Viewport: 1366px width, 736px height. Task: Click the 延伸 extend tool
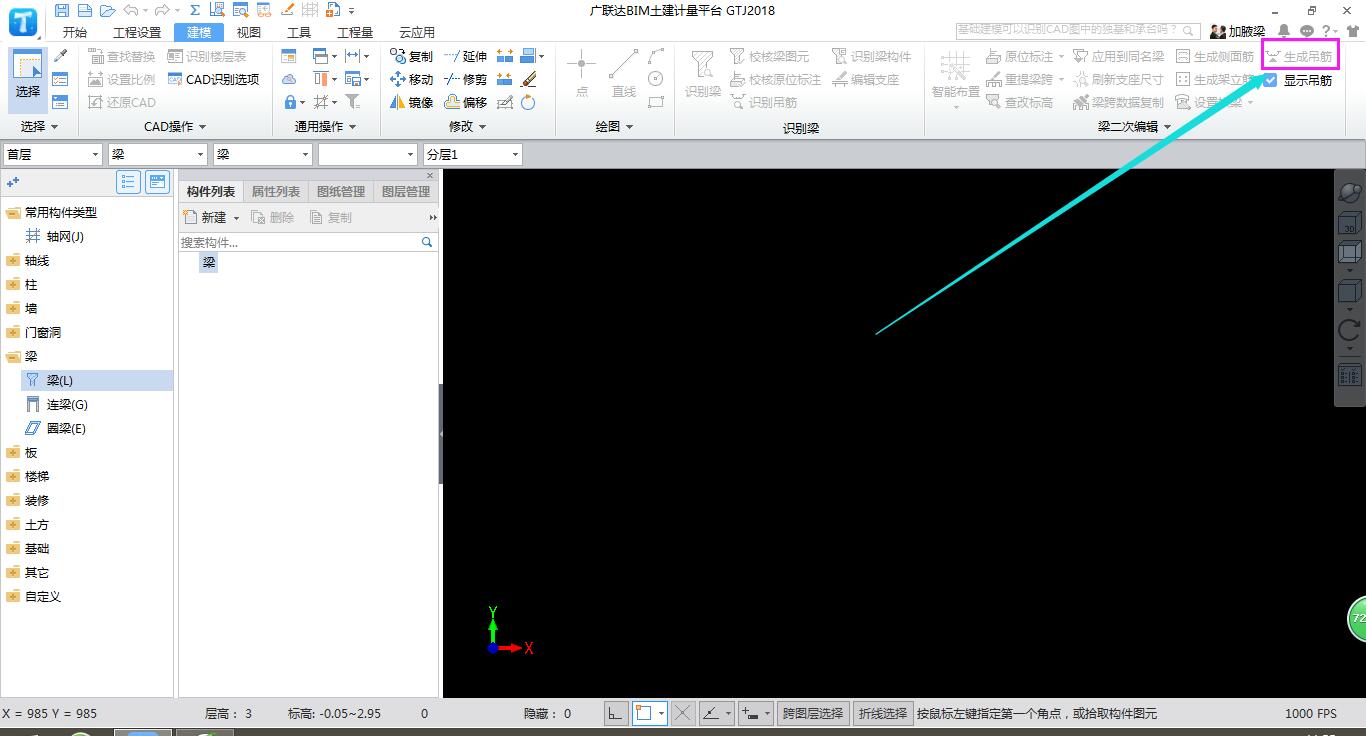[x=465, y=56]
